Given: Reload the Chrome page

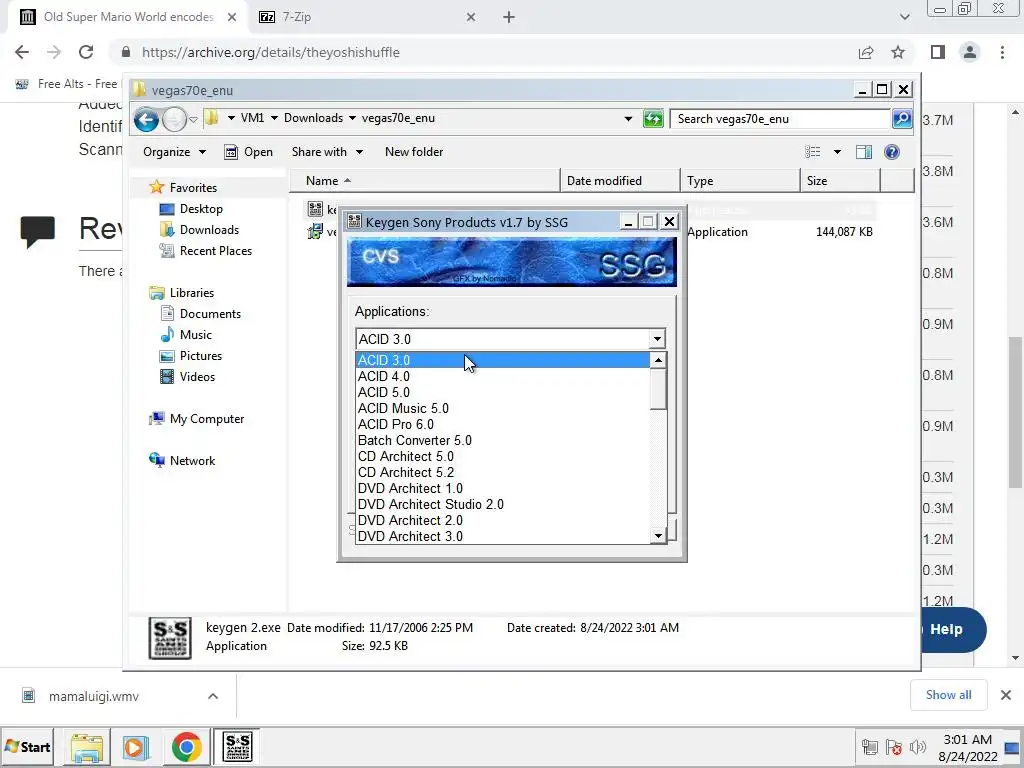Looking at the screenshot, I should pyautogui.click(x=86, y=52).
